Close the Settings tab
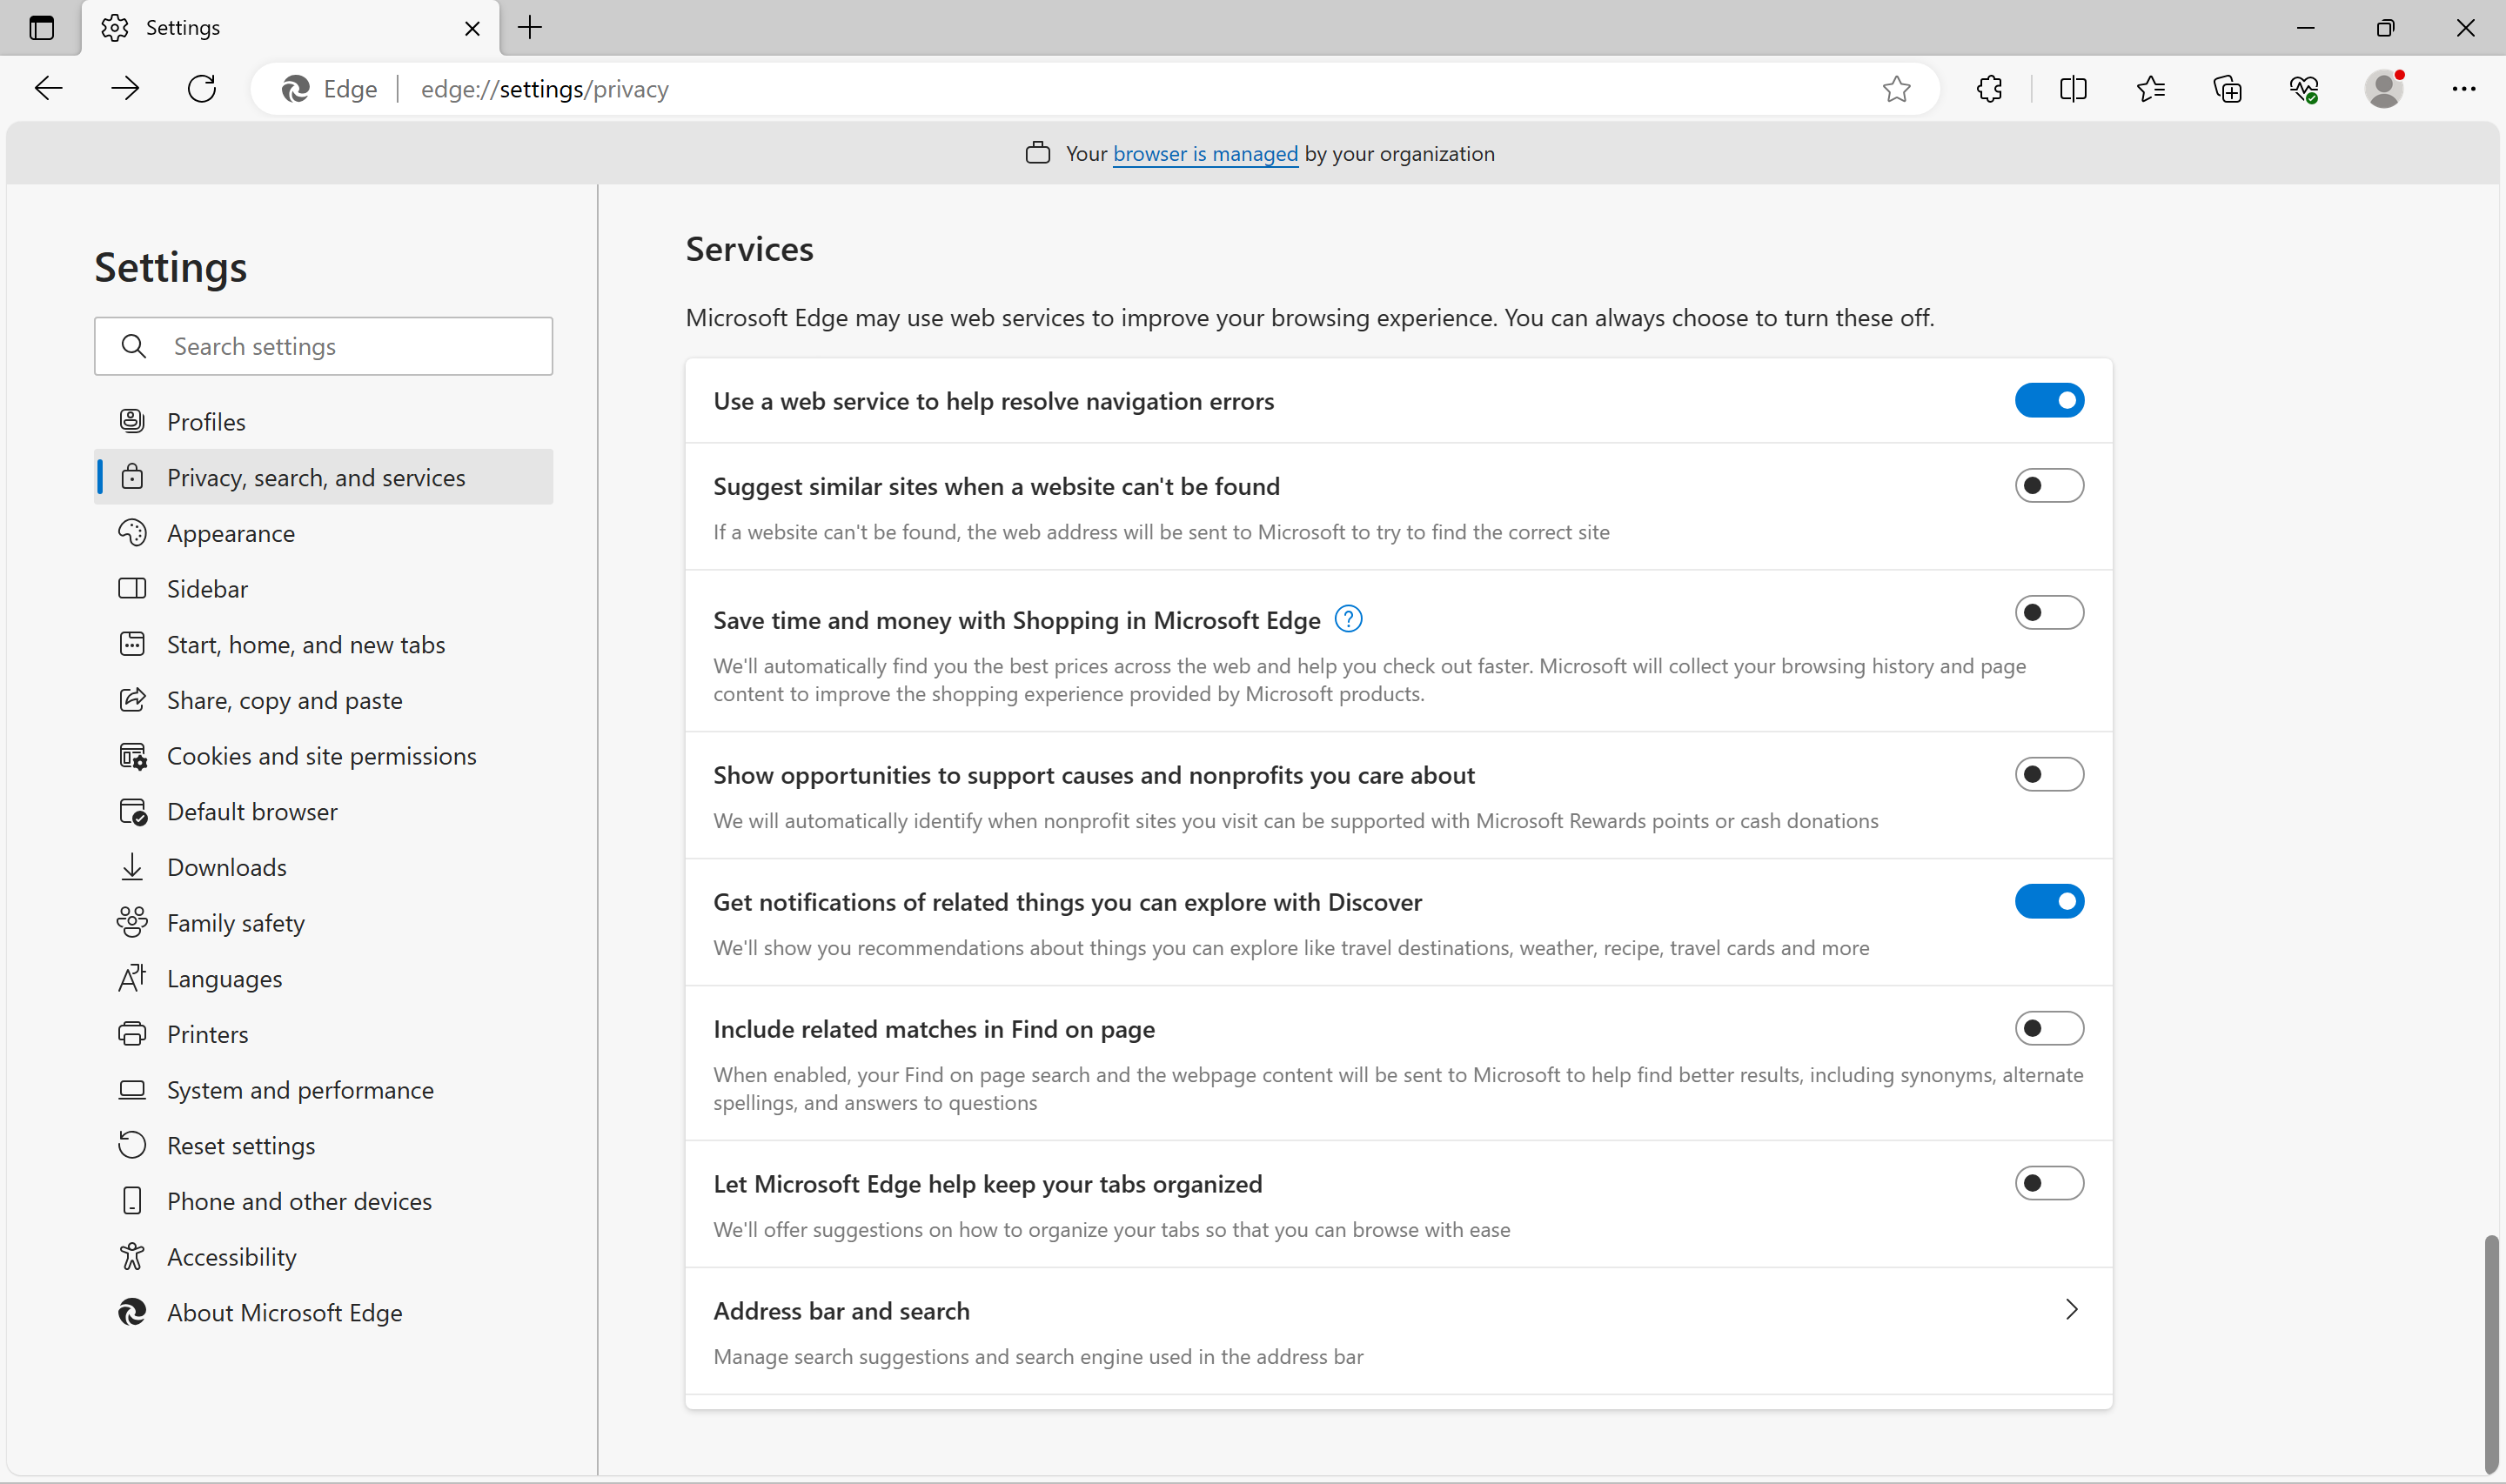The width and height of the screenshot is (2506, 1484). (472, 28)
